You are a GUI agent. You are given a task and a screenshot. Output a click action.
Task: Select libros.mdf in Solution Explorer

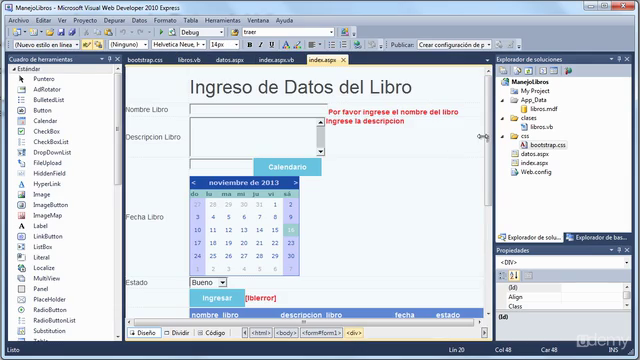(x=544, y=109)
